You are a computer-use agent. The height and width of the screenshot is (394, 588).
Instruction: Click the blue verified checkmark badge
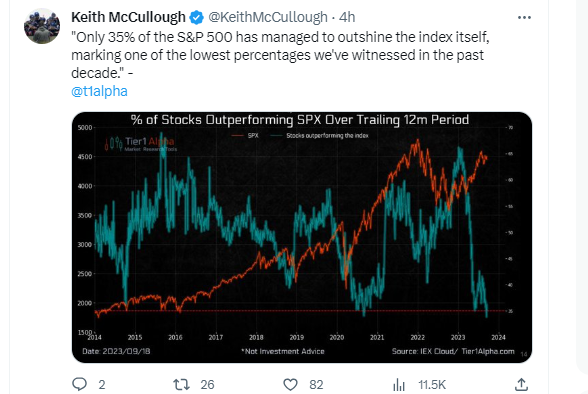[196, 17]
